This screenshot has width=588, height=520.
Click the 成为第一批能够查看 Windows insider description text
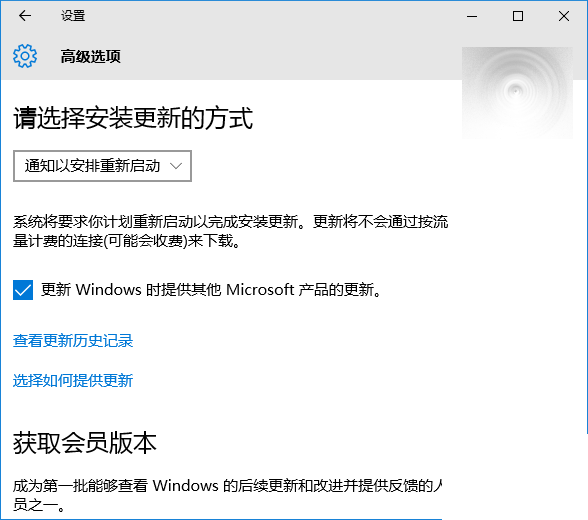click(x=227, y=495)
